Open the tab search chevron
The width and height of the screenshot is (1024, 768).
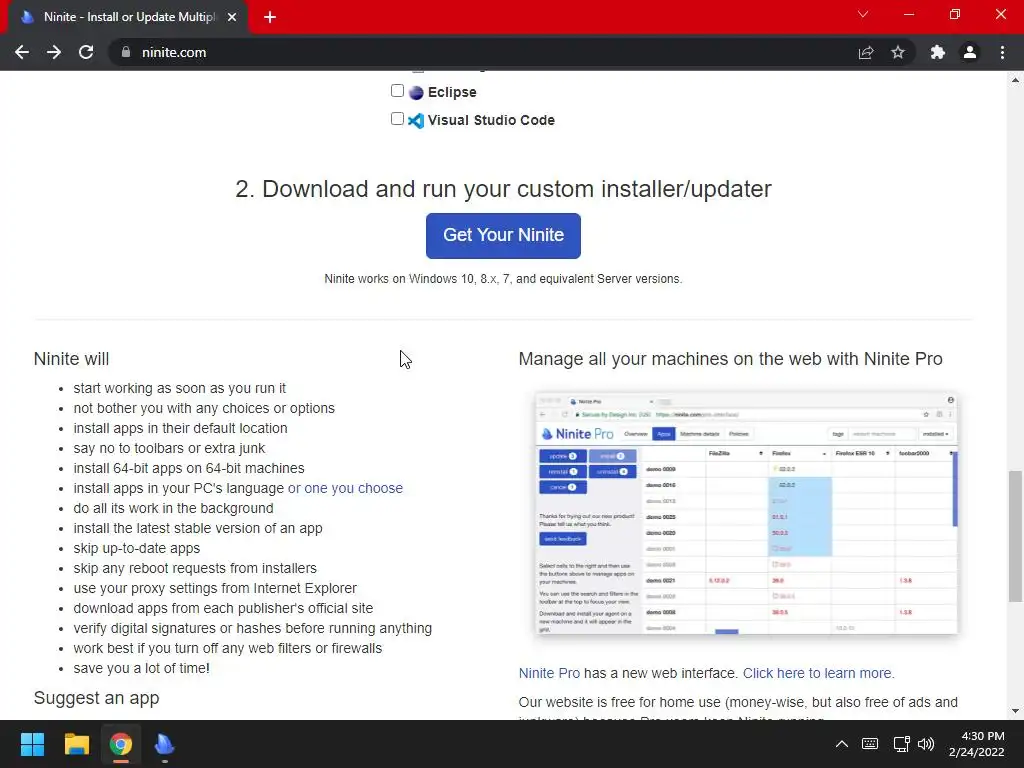[863, 14]
